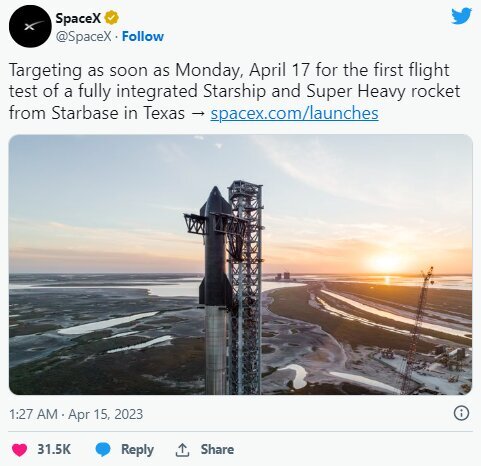Click the blue reply speech bubble icon
This screenshot has width=481, height=466.
(x=103, y=450)
